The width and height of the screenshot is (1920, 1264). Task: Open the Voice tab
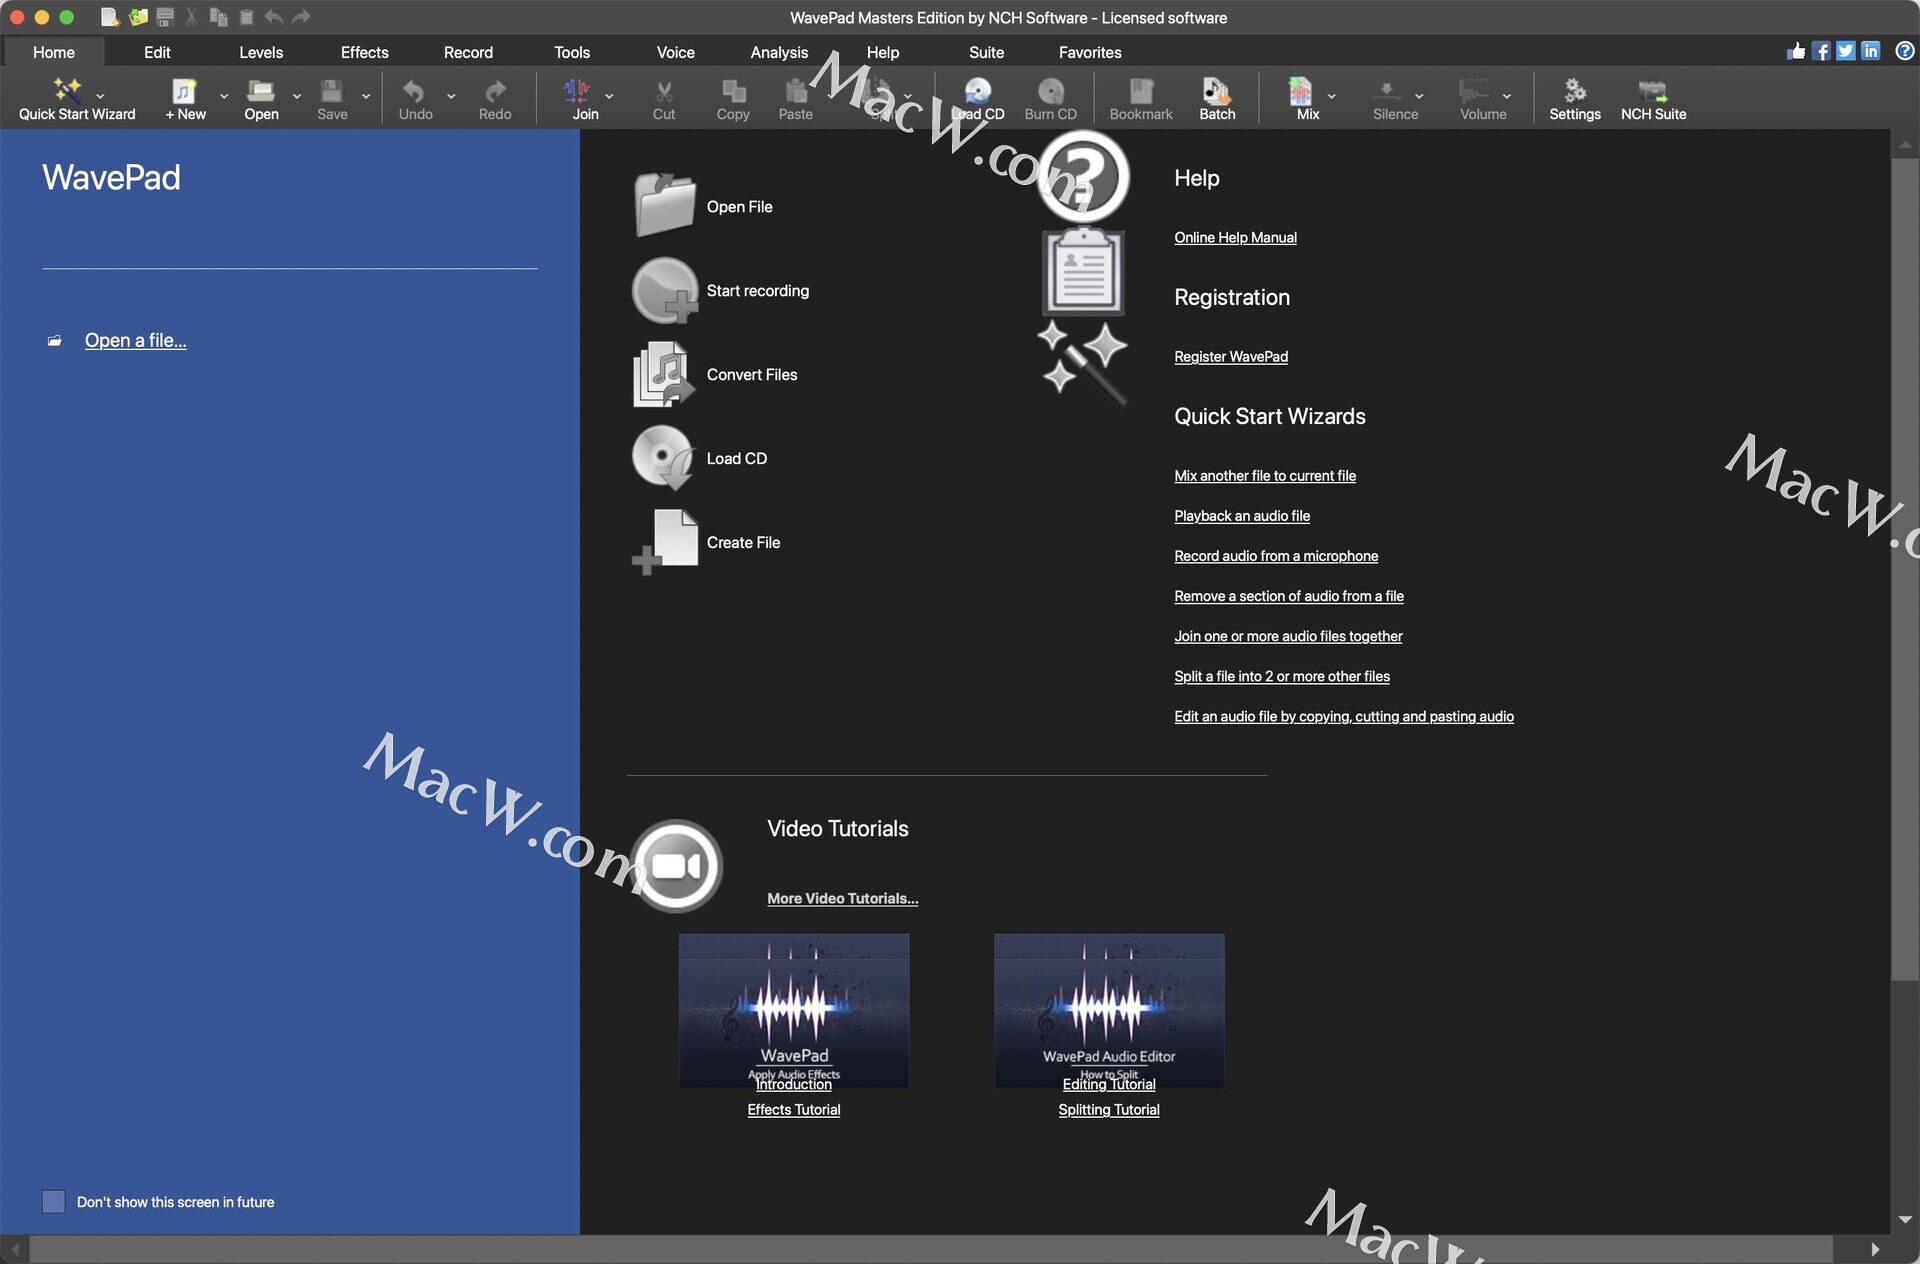[675, 52]
